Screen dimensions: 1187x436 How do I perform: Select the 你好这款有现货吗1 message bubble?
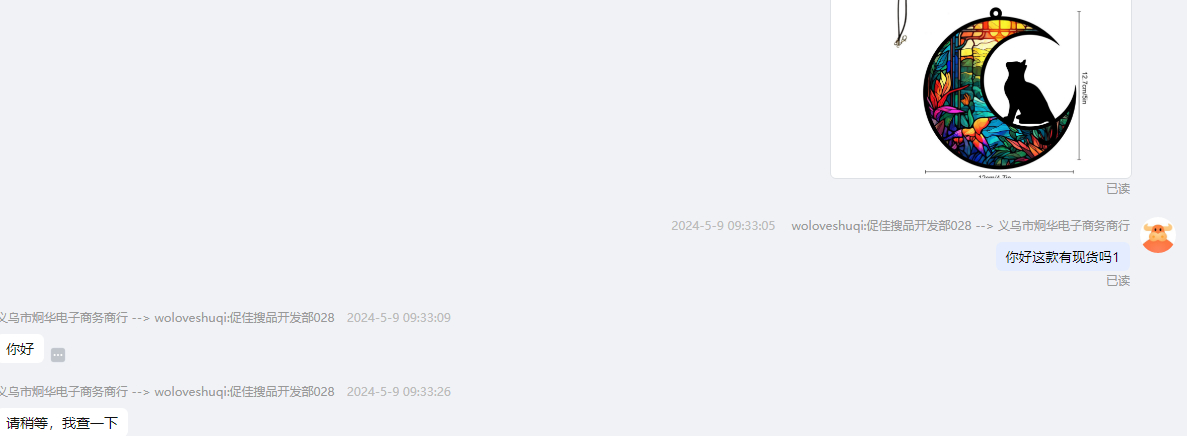tap(1062, 257)
